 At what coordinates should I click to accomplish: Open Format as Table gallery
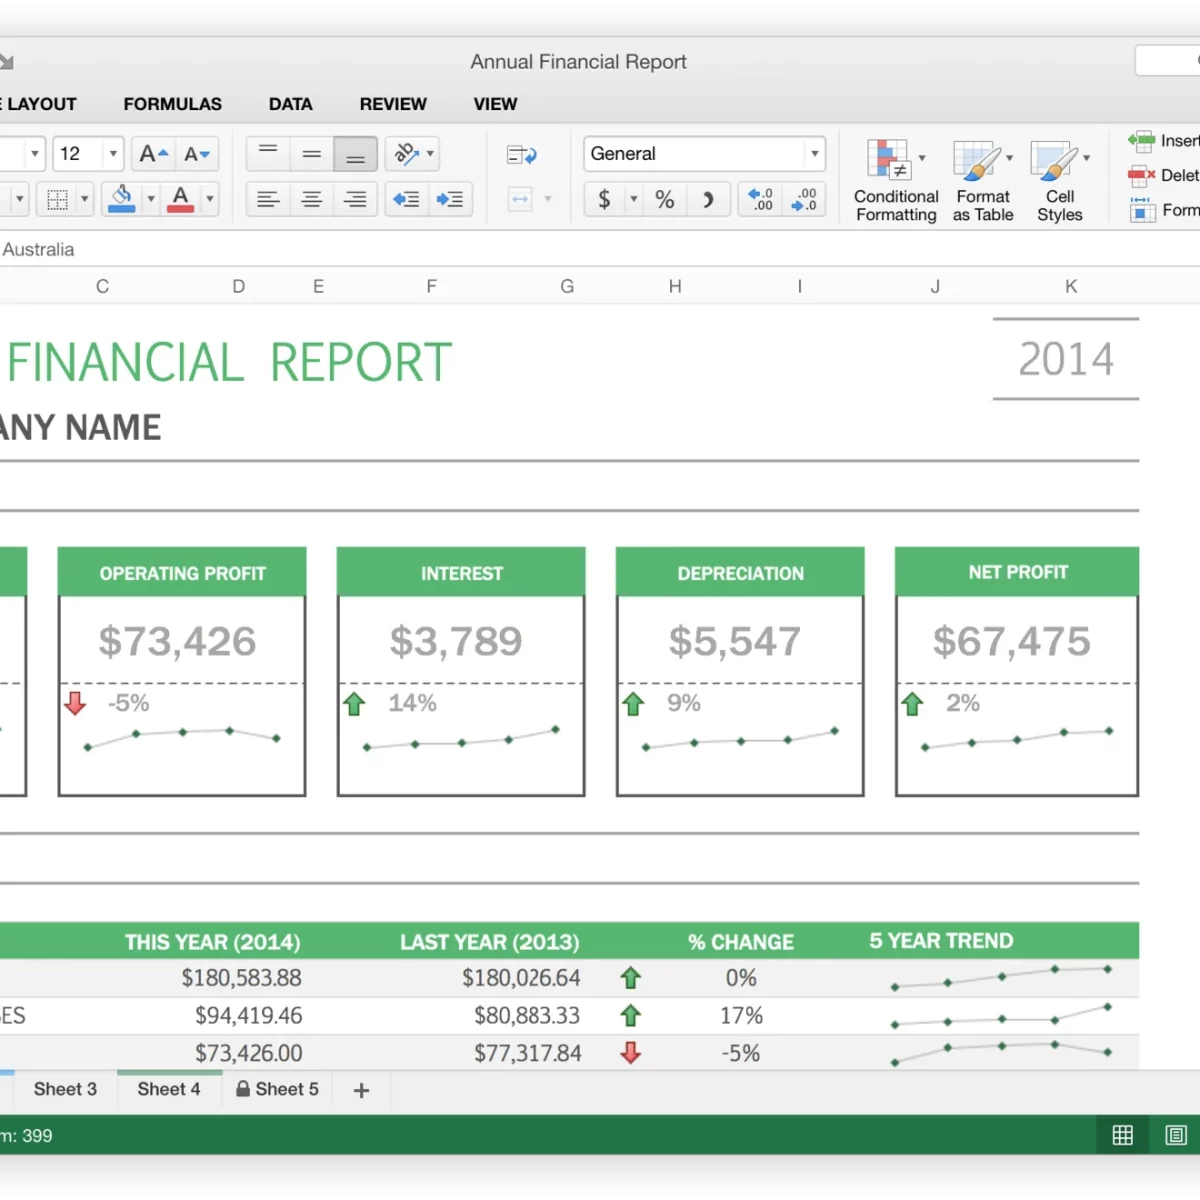(983, 181)
